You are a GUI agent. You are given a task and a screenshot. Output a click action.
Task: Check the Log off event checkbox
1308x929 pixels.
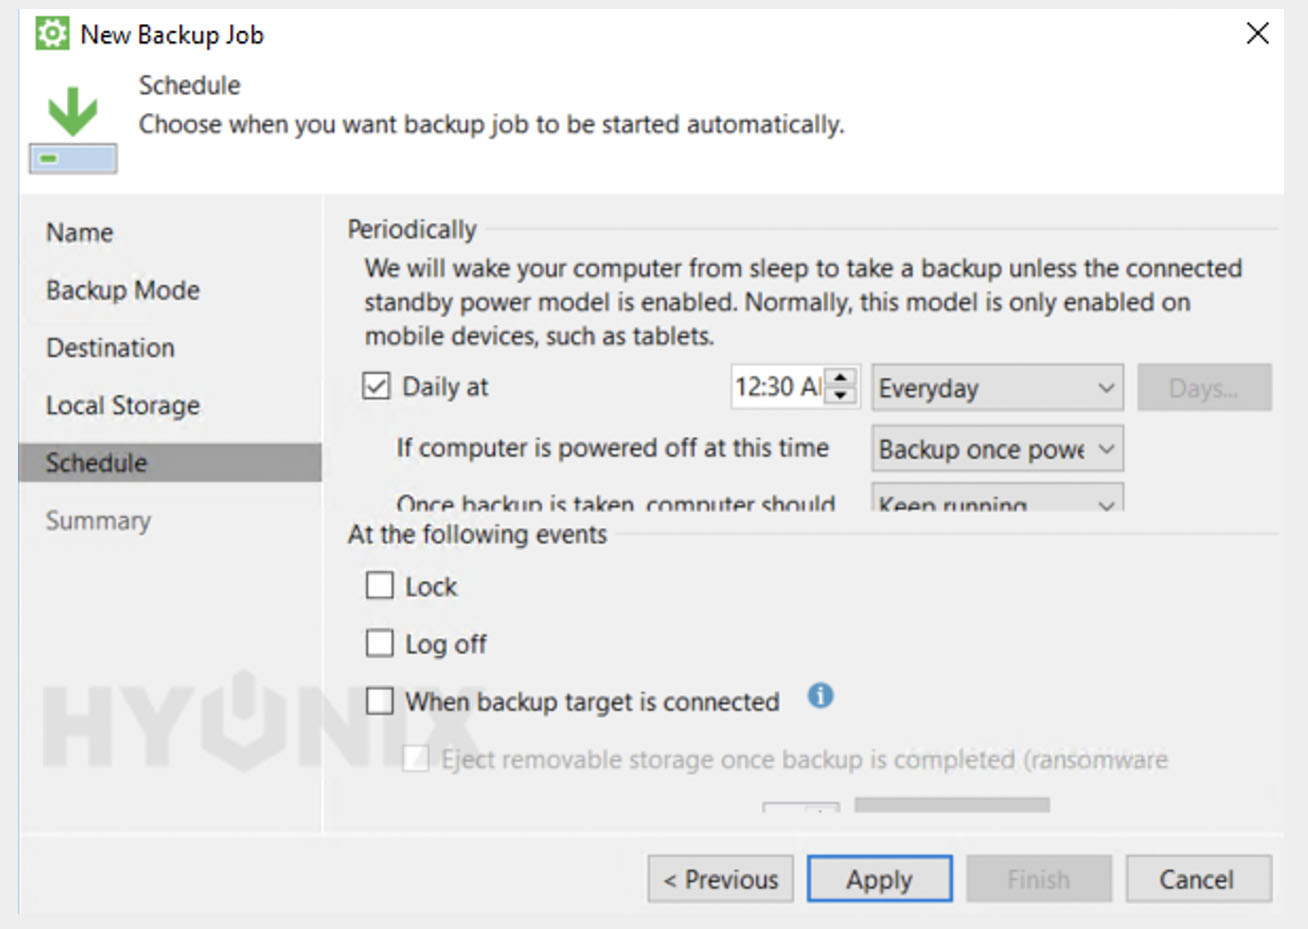tap(379, 643)
